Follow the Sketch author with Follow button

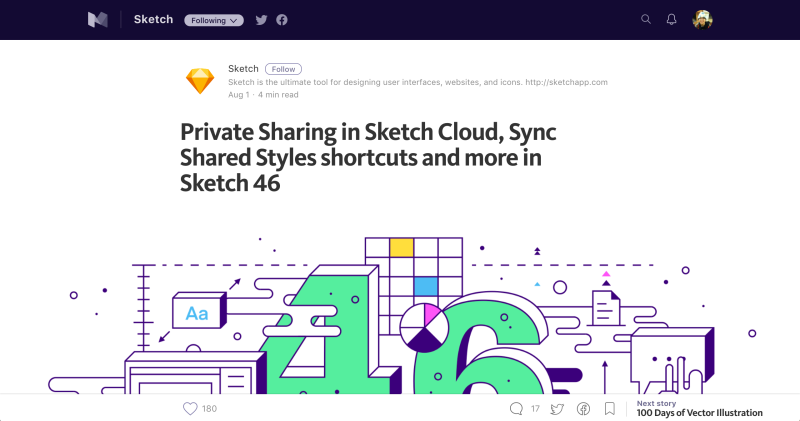[x=283, y=69]
